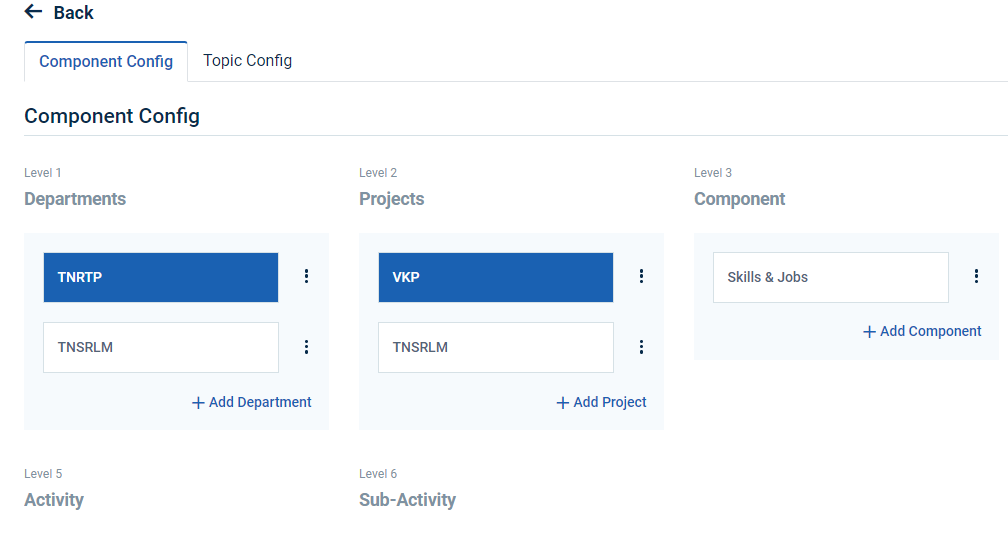
Task: Click the back arrow icon
Action: 34,12
